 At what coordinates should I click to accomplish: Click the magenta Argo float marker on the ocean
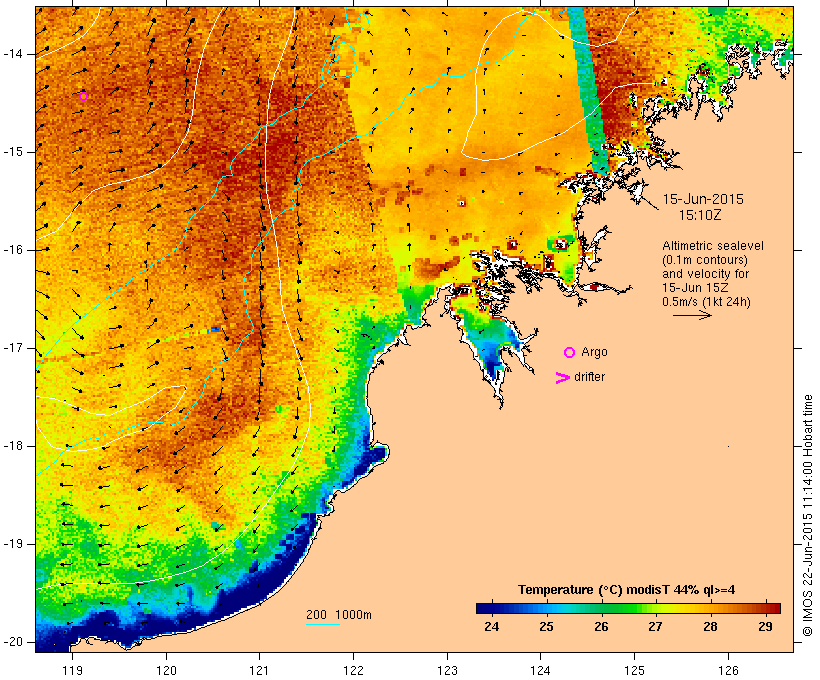pos(83,96)
